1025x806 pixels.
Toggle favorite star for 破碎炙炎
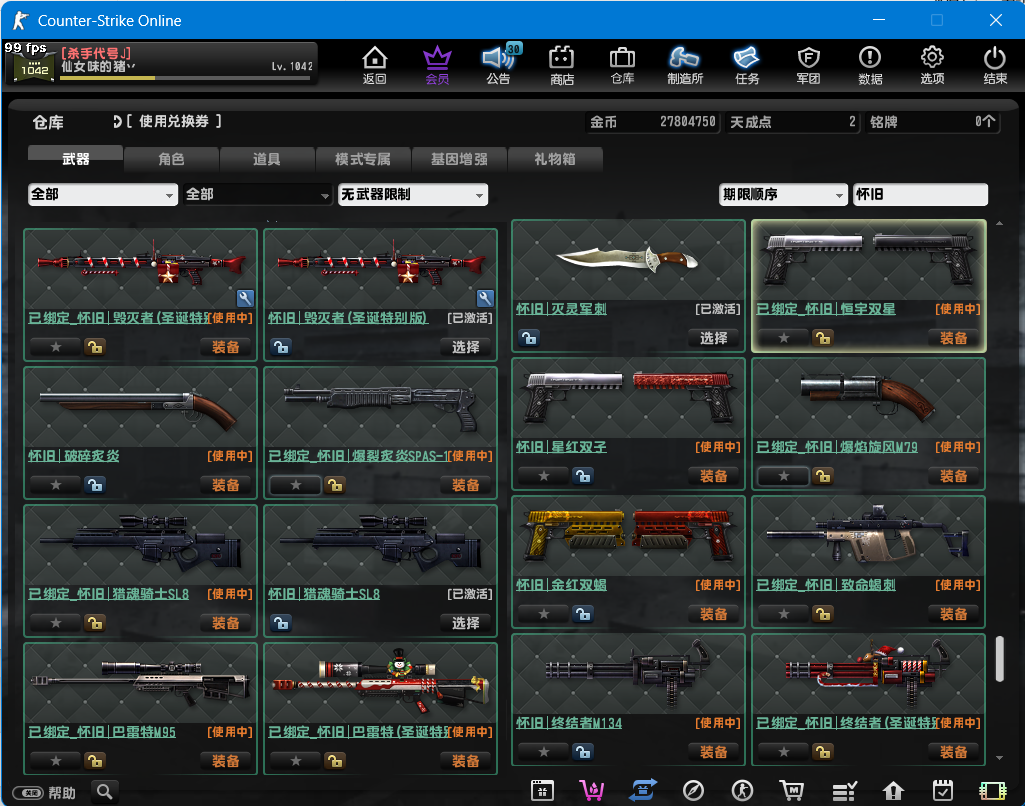tap(56, 485)
